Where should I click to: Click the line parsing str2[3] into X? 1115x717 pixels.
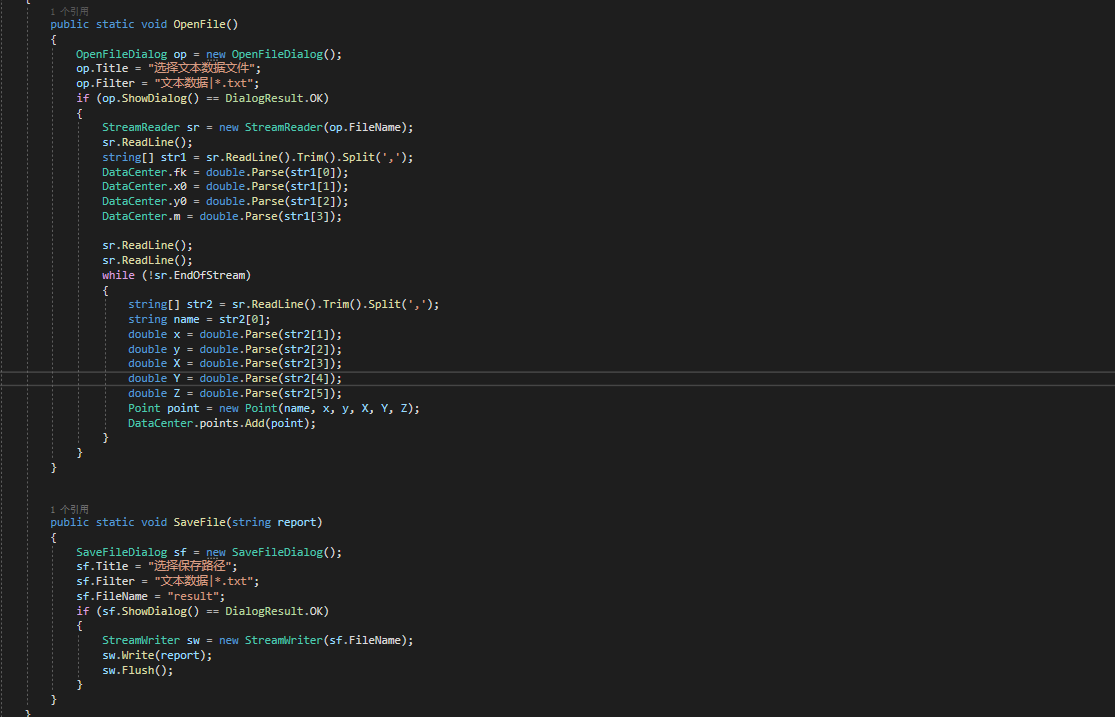point(235,363)
